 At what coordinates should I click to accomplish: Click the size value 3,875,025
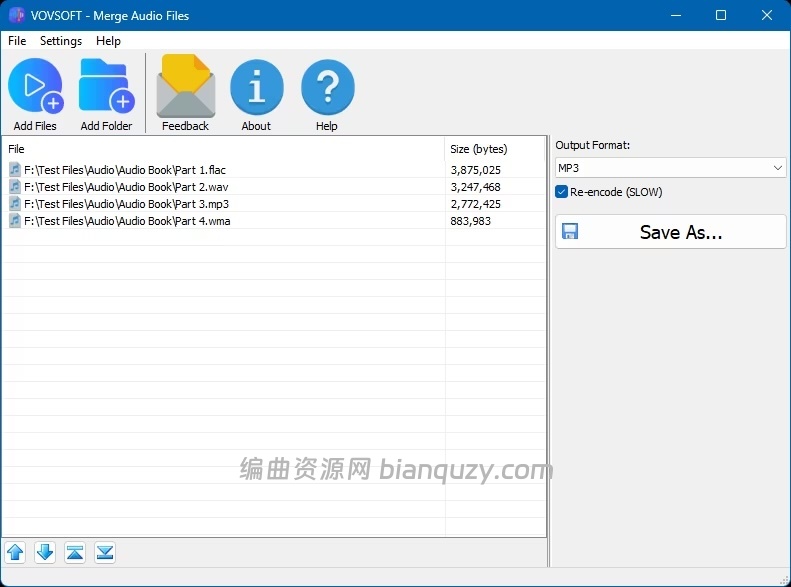pos(476,170)
